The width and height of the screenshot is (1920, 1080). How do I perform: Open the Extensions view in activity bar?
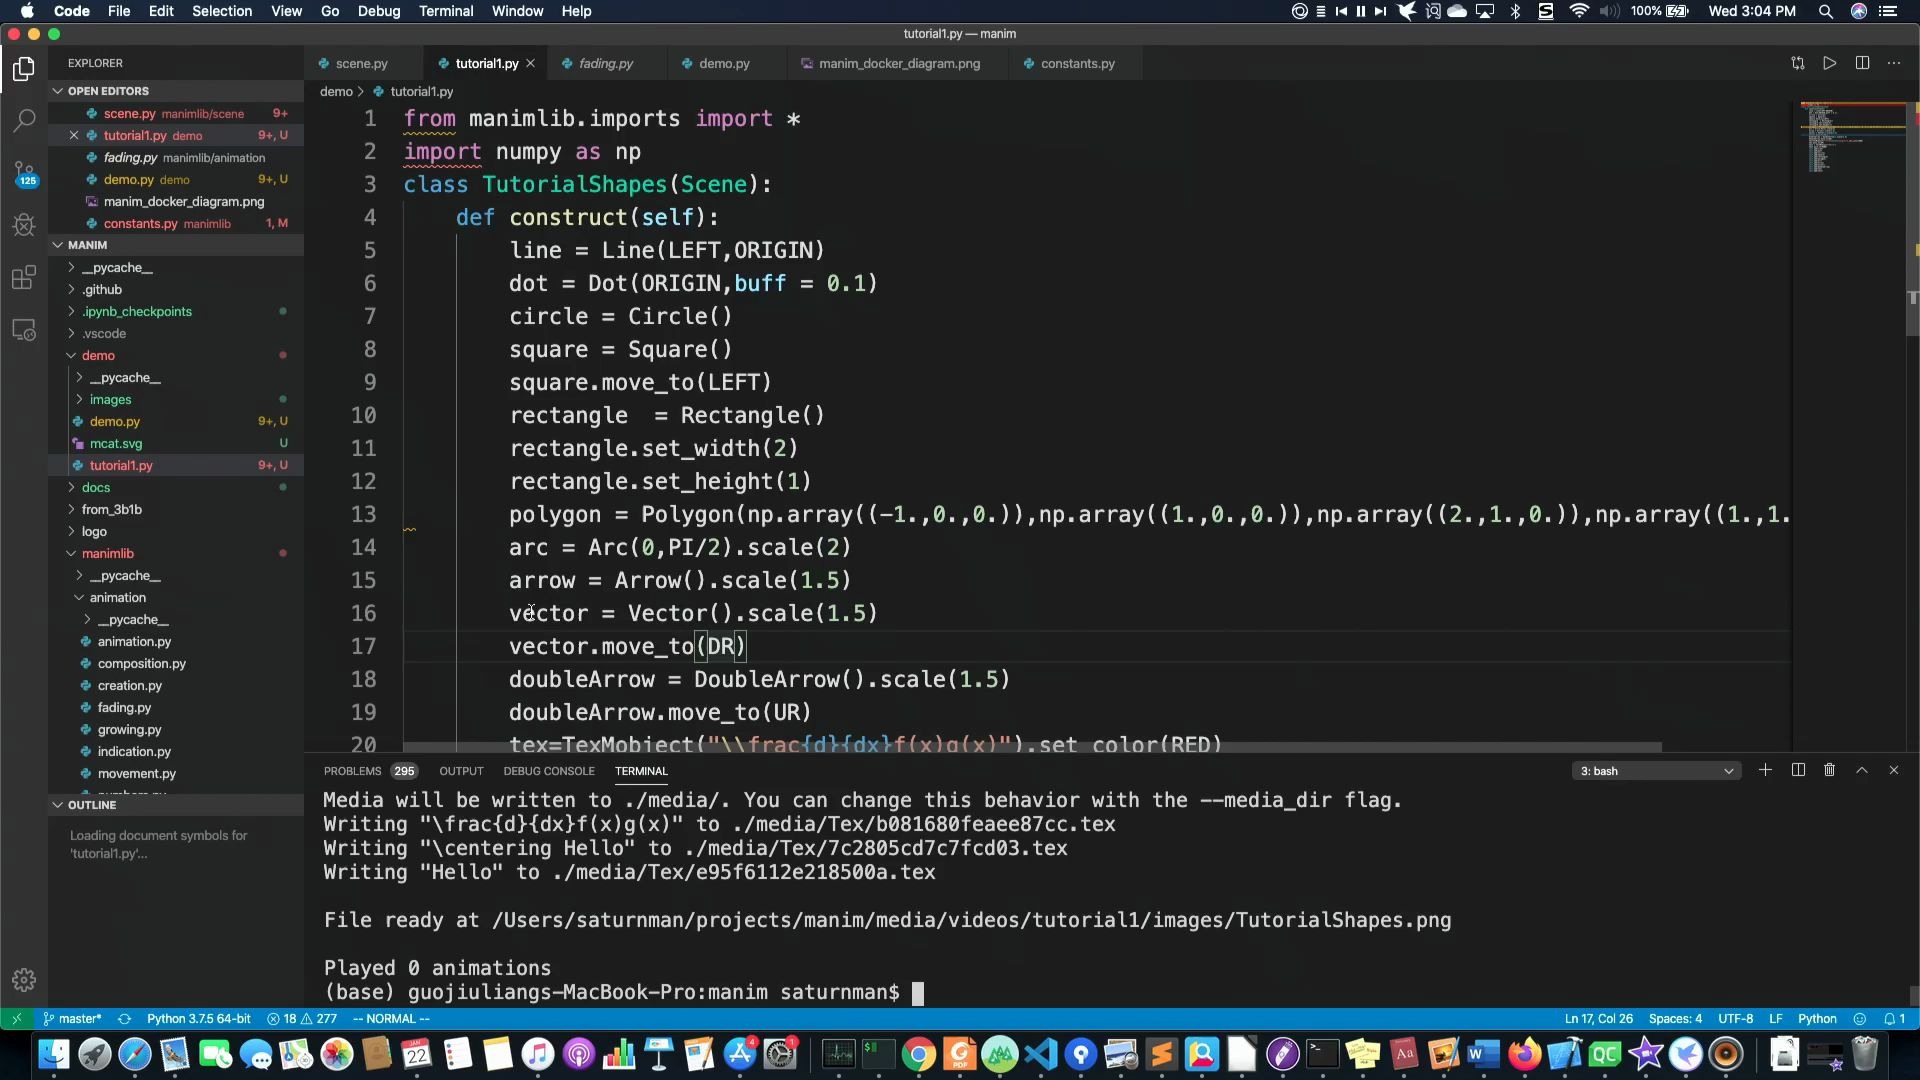coord(24,277)
